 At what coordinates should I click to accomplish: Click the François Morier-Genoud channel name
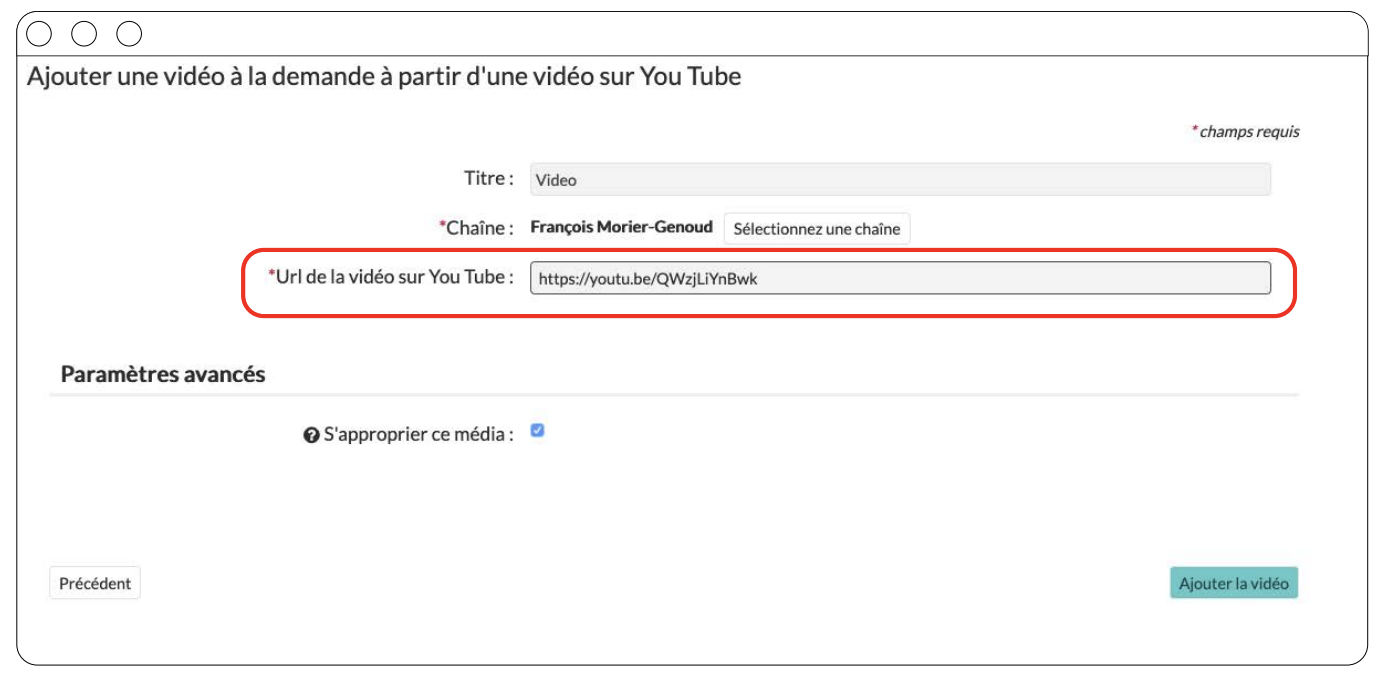(x=621, y=227)
